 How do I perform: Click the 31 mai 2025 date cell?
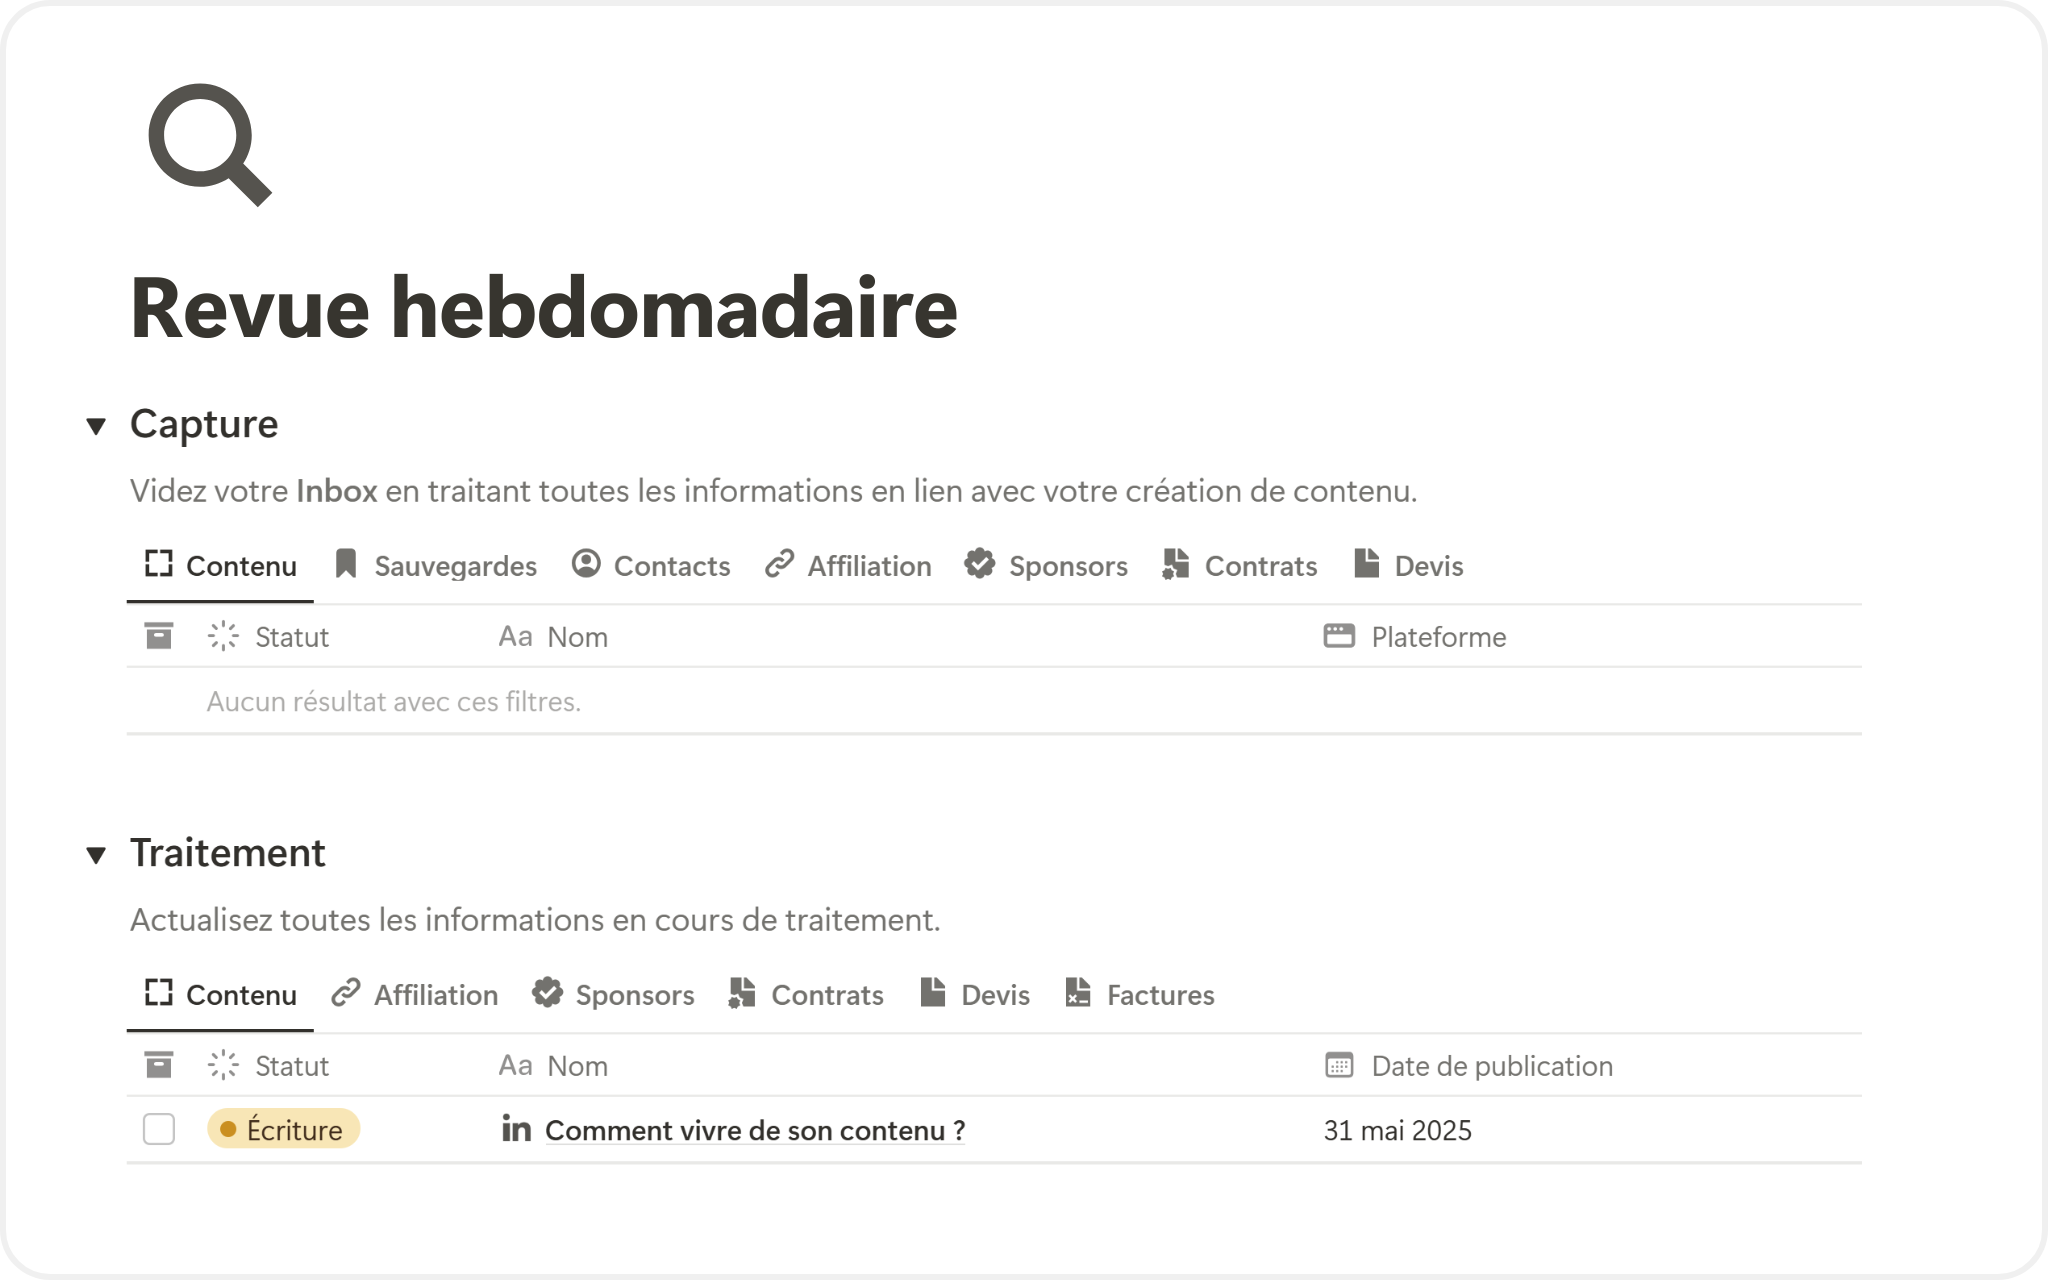[x=1397, y=1130]
